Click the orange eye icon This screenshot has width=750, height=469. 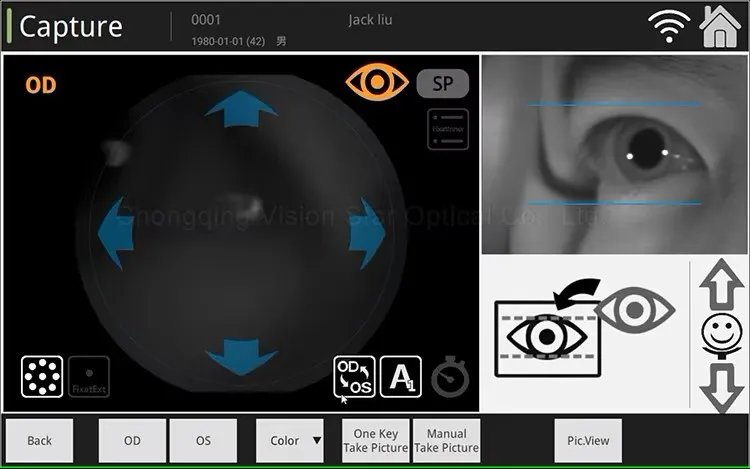(377, 82)
